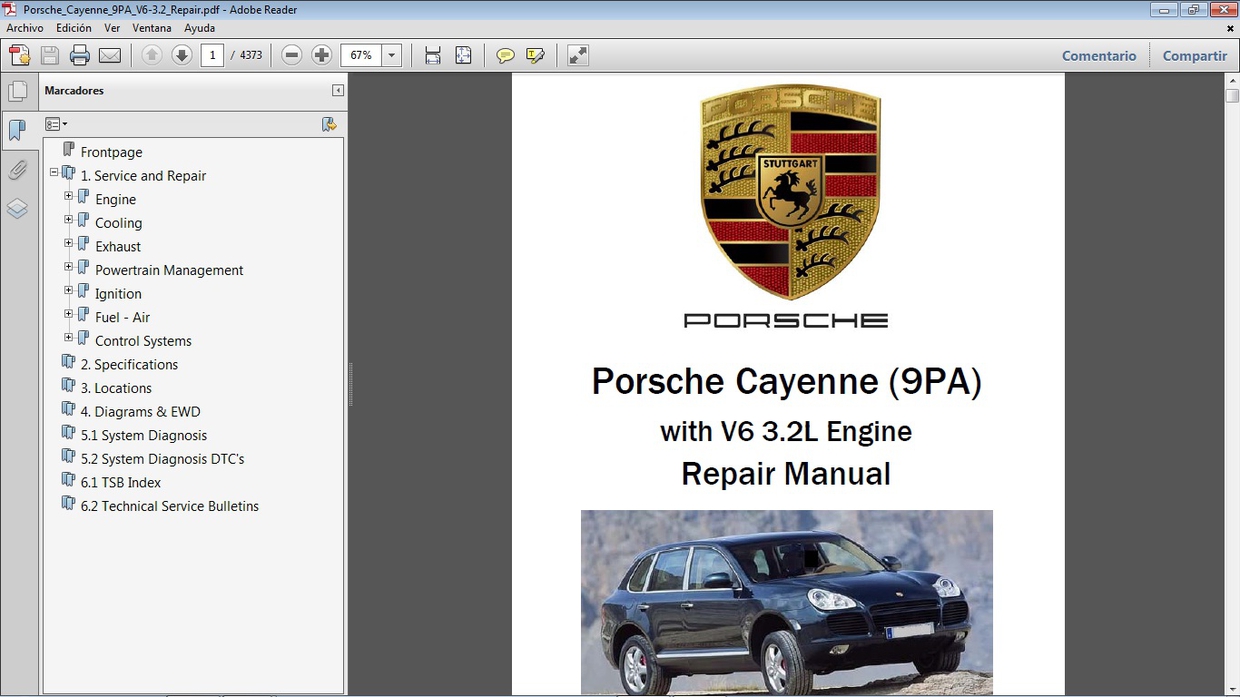Open the Print dialog icon
Image resolution: width=1240 pixels, height=697 pixels.
pyautogui.click(x=79, y=55)
